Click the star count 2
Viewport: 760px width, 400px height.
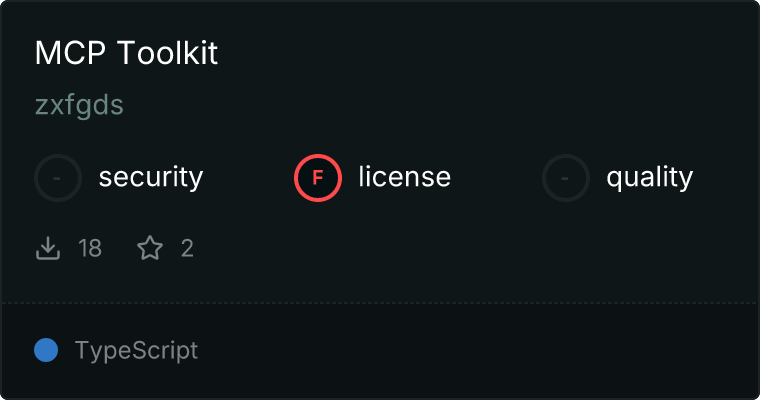(187, 248)
